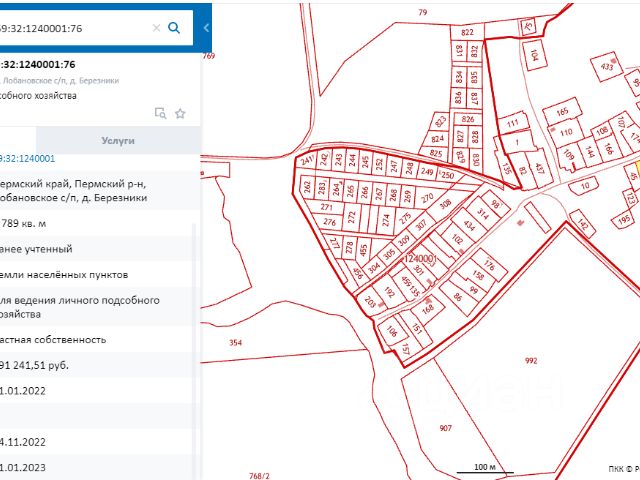Click the locate-on-map icon beside the star
This screenshot has width=640, height=480.
[160, 113]
